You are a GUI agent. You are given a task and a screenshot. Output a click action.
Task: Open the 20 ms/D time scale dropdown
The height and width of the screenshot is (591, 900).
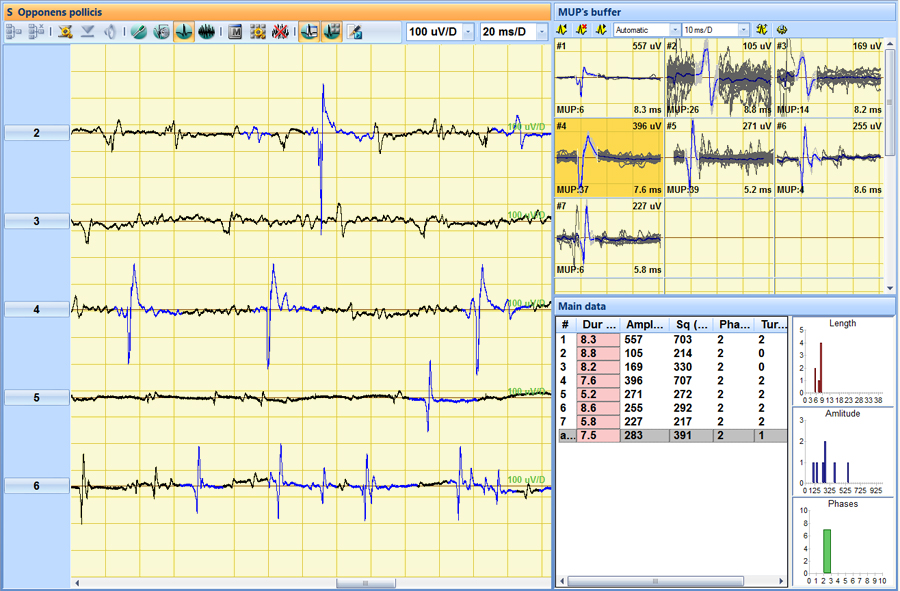[x=542, y=32]
